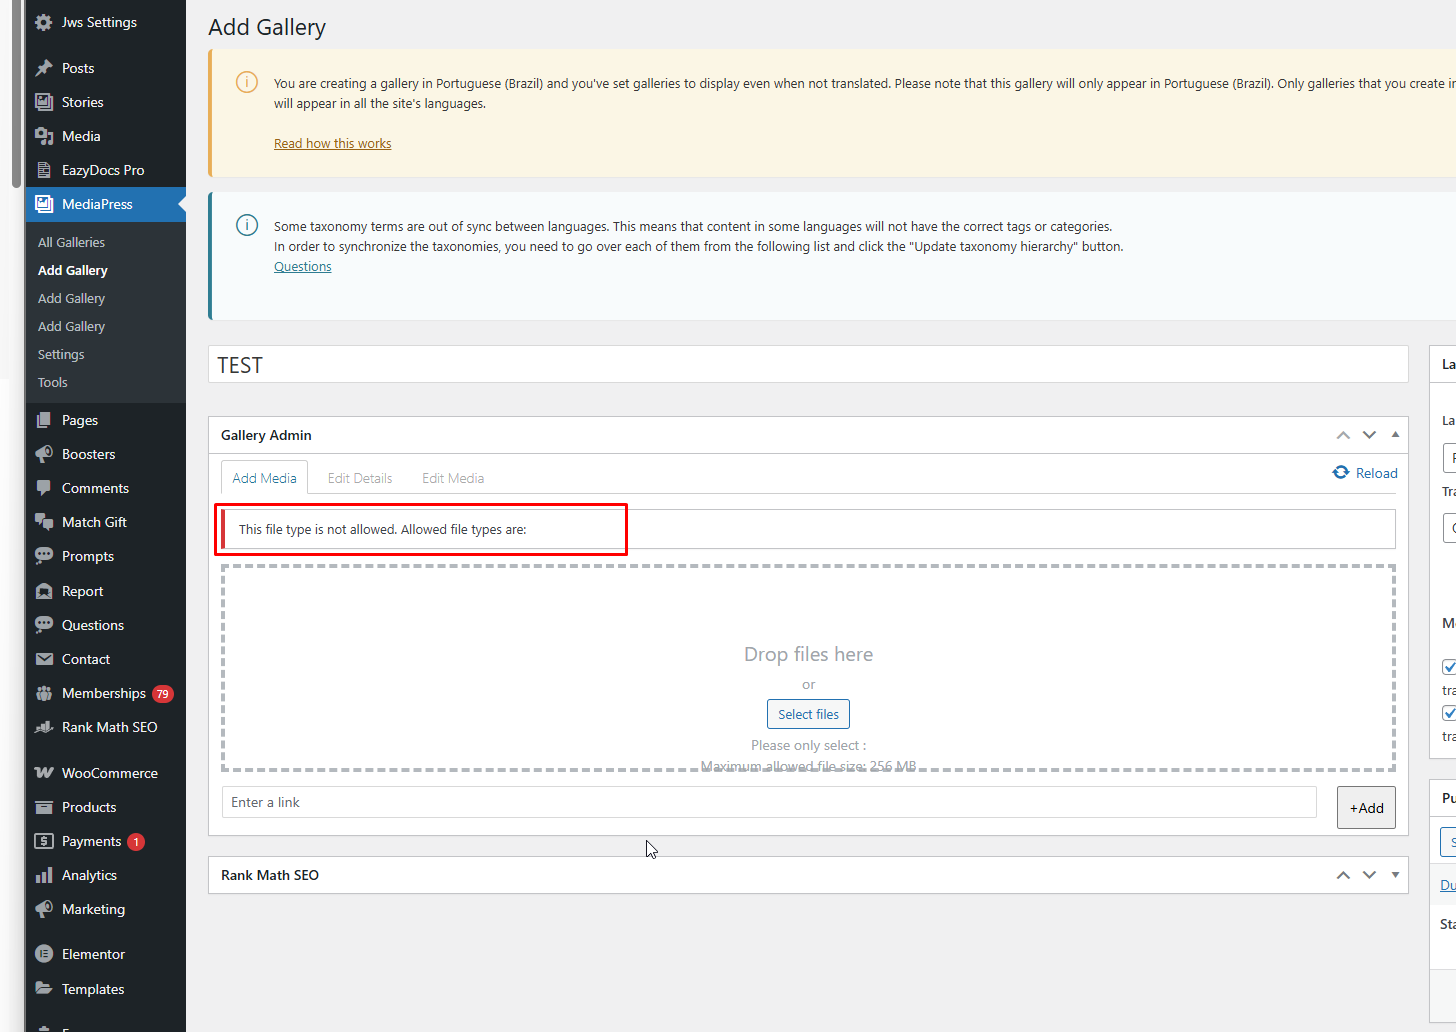The height and width of the screenshot is (1032, 1456).
Task: Collapse the Gallery Admin panel triangle
Action: click(x=1395, y=435)
